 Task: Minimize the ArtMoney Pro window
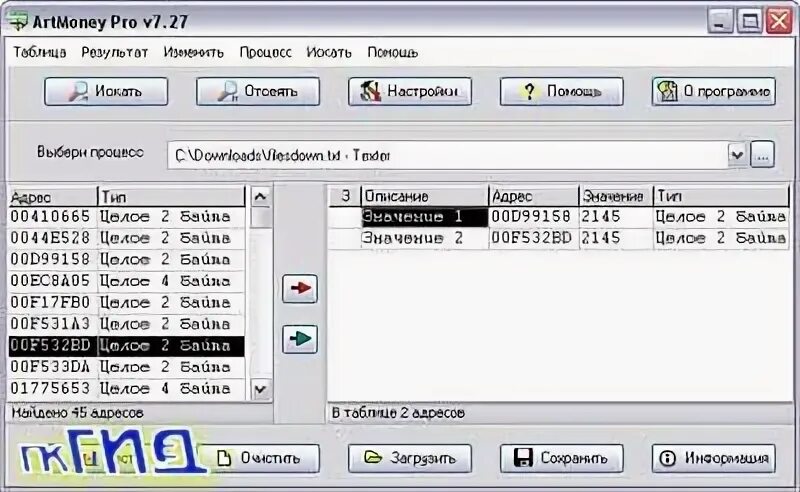720,21
